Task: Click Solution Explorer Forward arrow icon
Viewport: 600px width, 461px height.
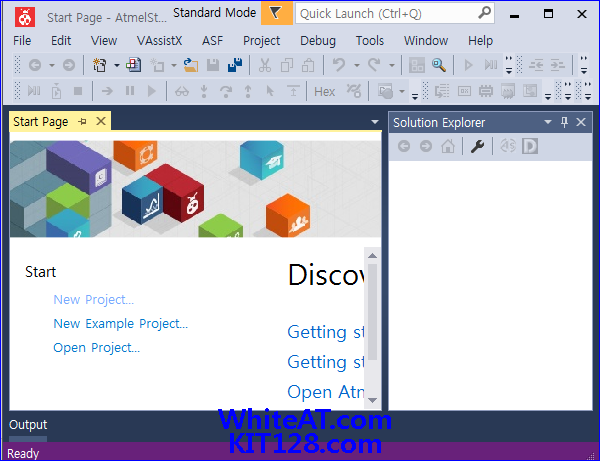Action: coord(426,146)
